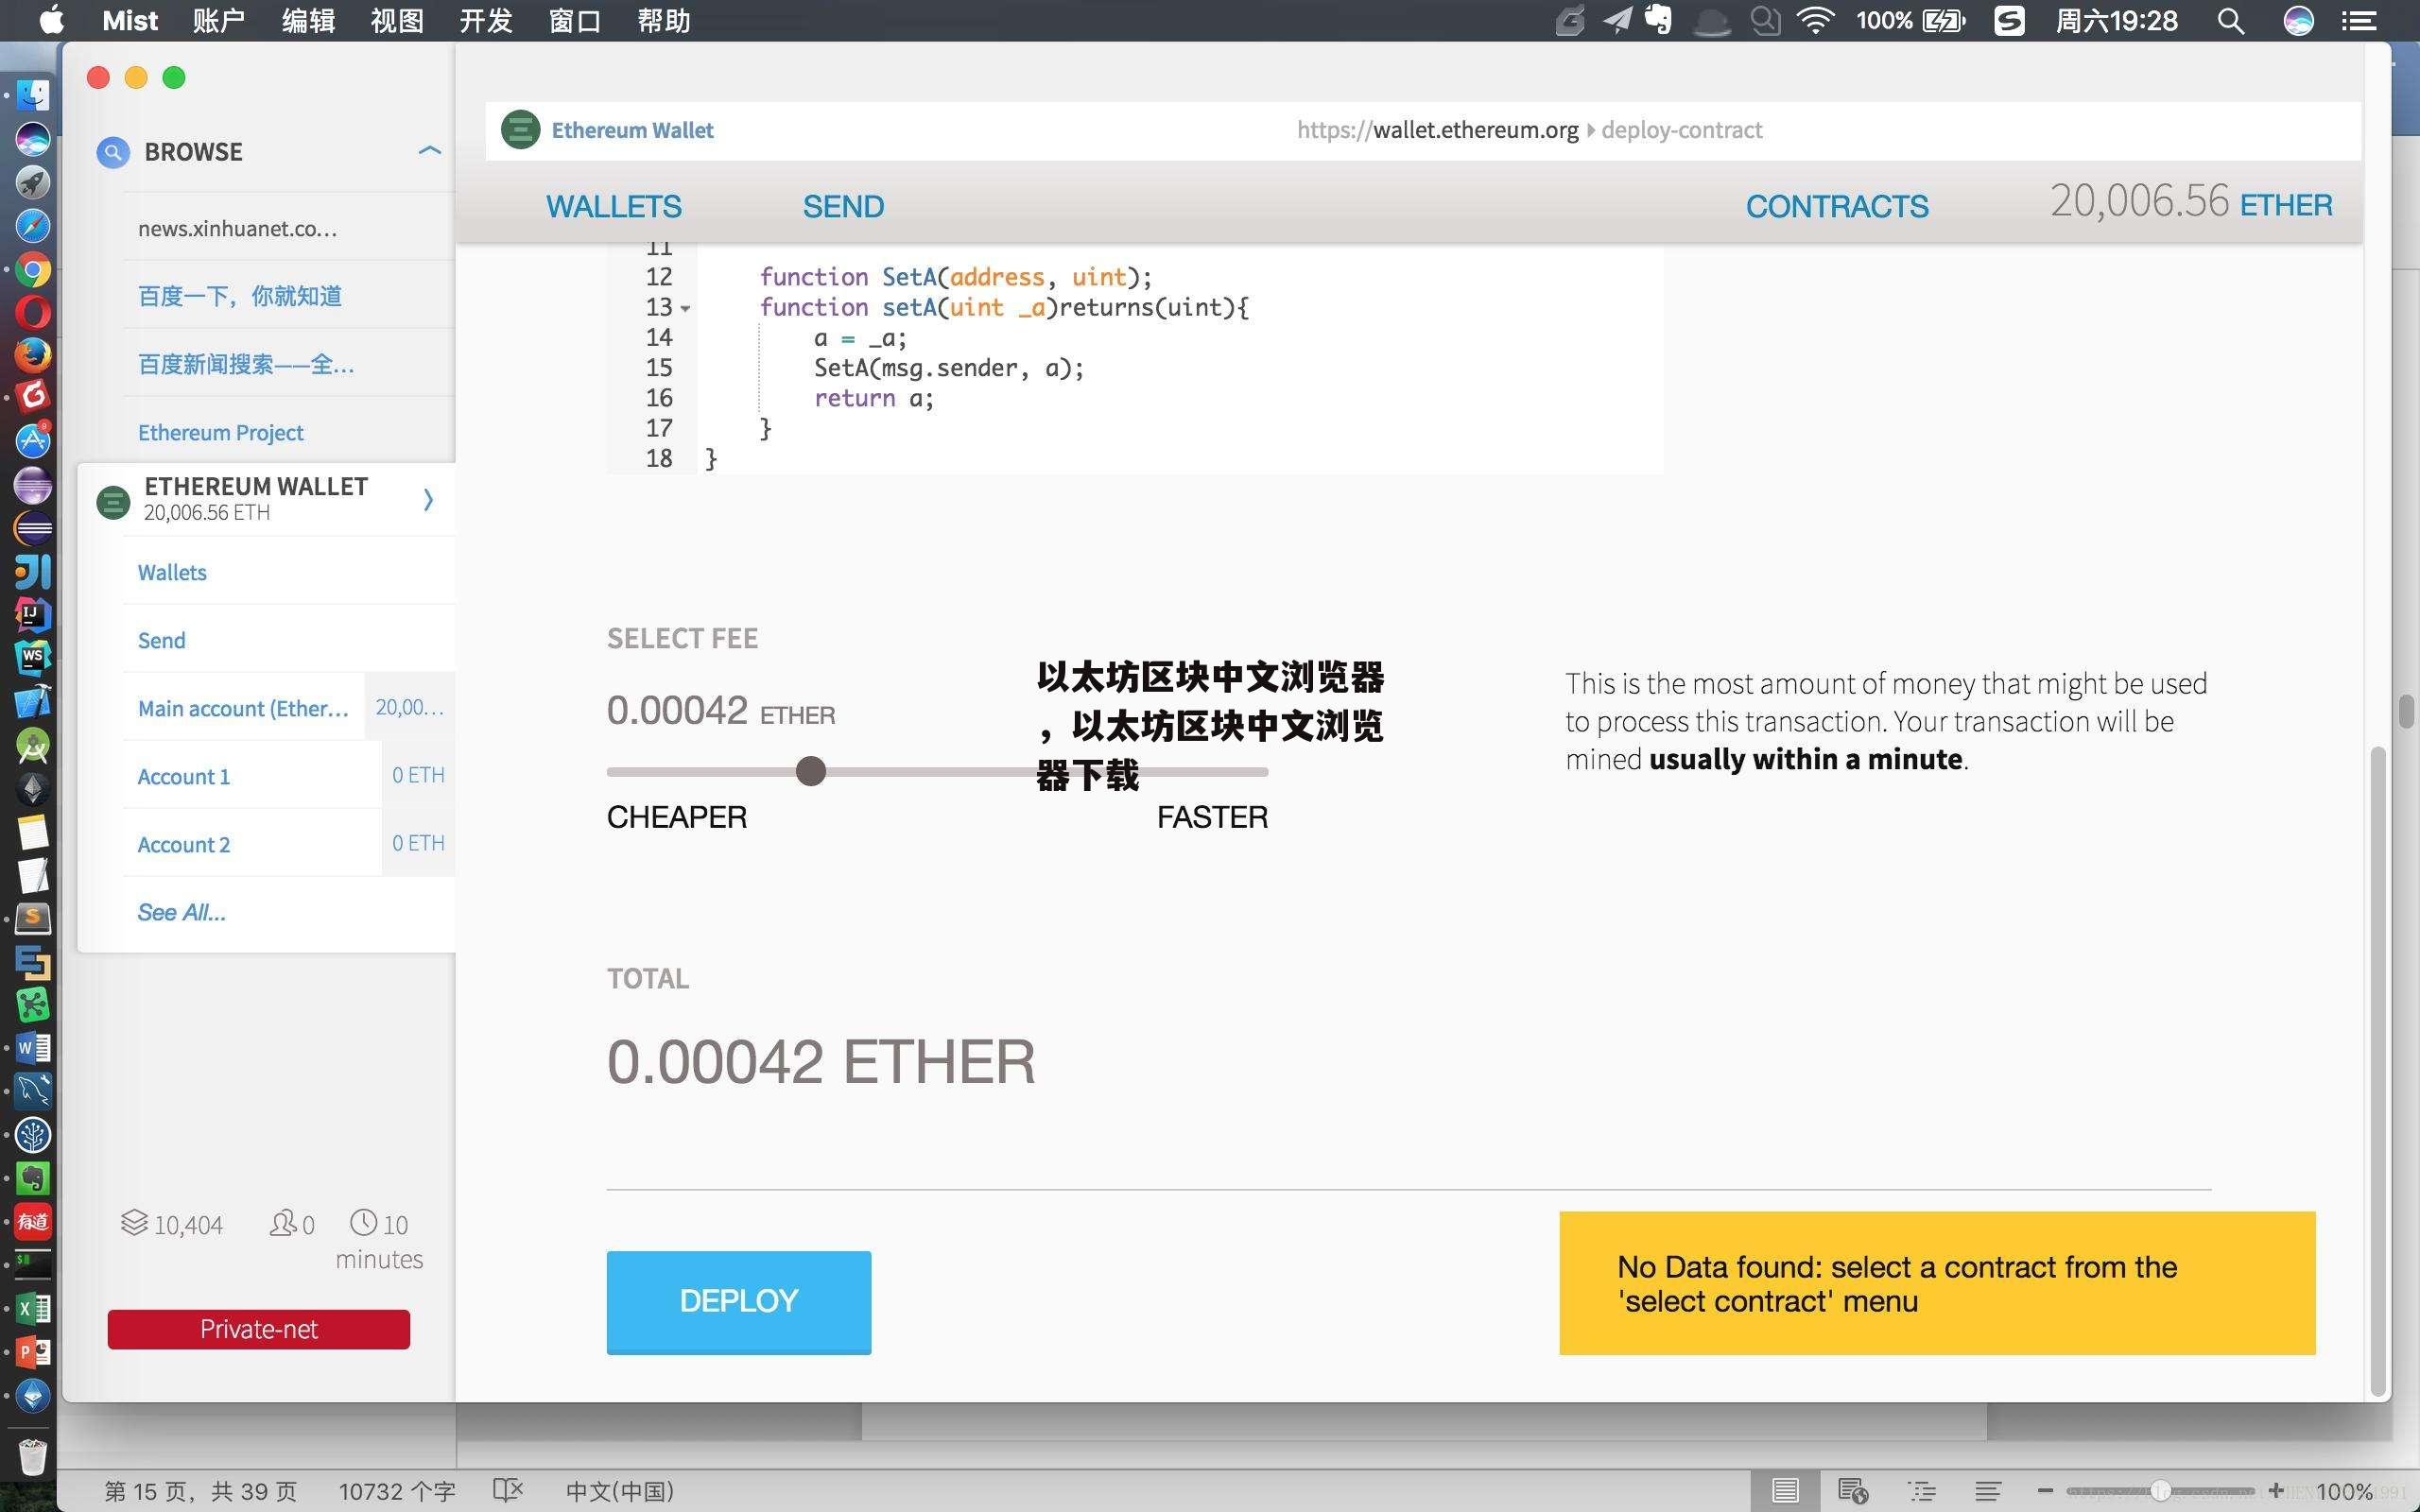Click the Apple menu icon
Viewport: 2420px width, 1512px height.
click(x=51, y=19)
